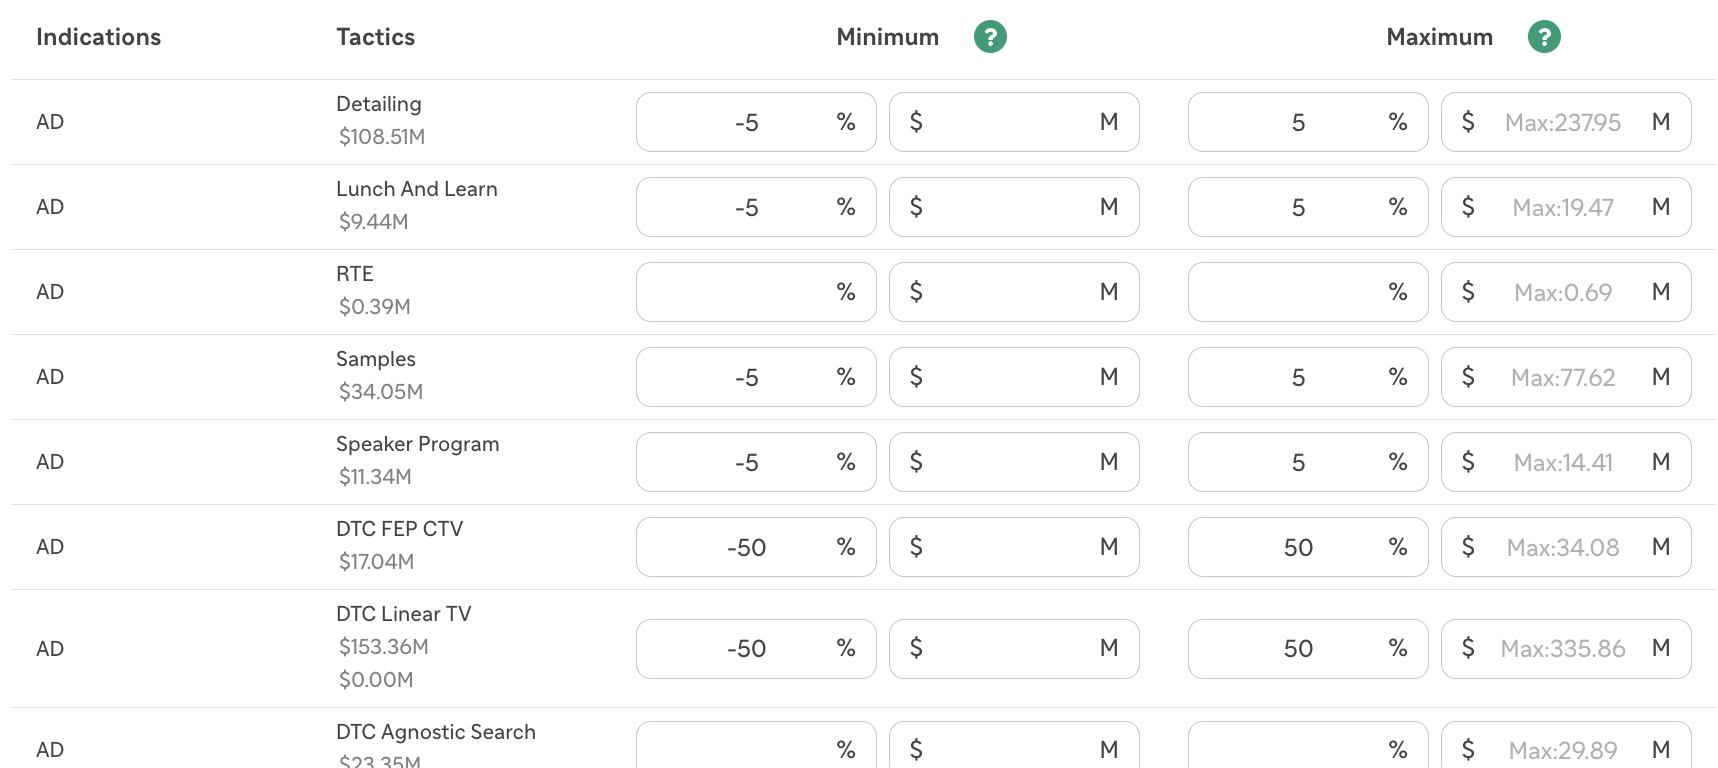Select Speaker Program maximum percent field
The image size is (1718, 768).
[1308, 462]
